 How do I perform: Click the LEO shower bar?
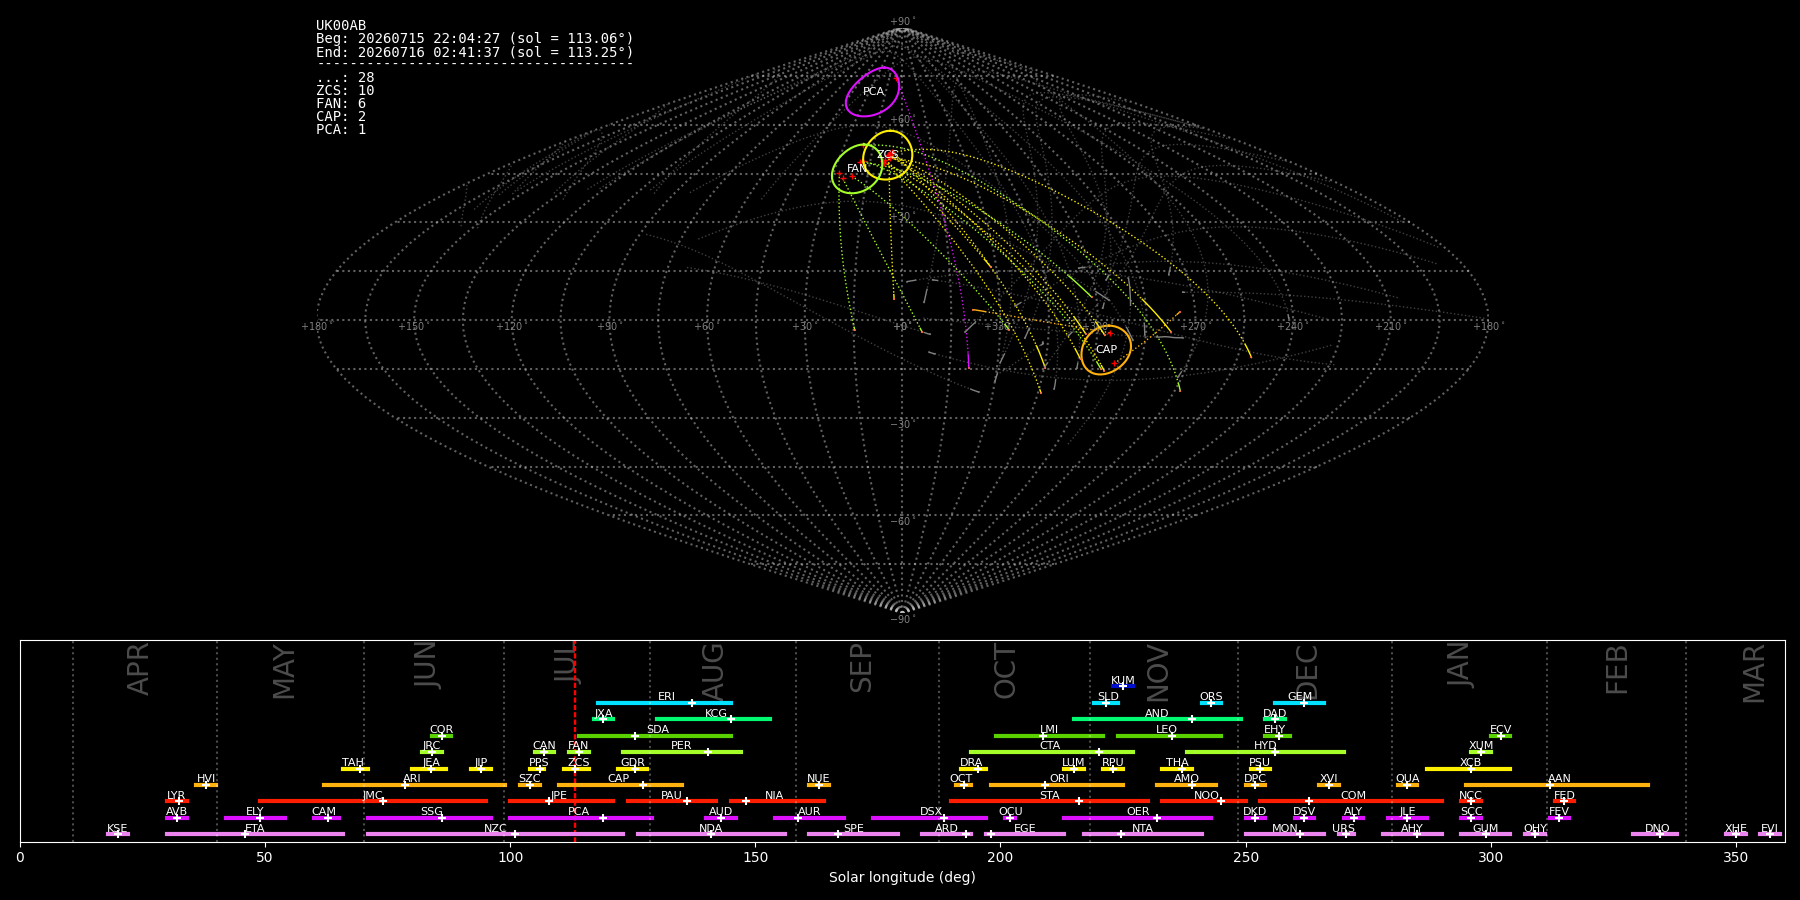(1169, 736)
